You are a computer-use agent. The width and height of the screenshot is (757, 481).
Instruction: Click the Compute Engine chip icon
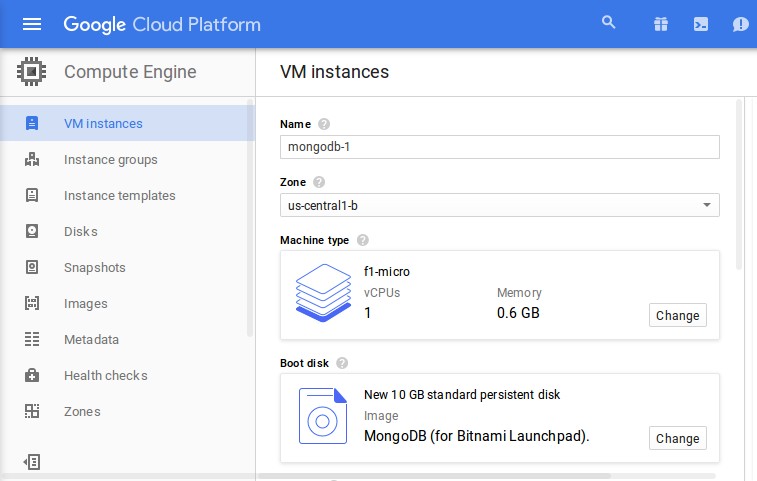pyautogui.click(x=31, y=71)
